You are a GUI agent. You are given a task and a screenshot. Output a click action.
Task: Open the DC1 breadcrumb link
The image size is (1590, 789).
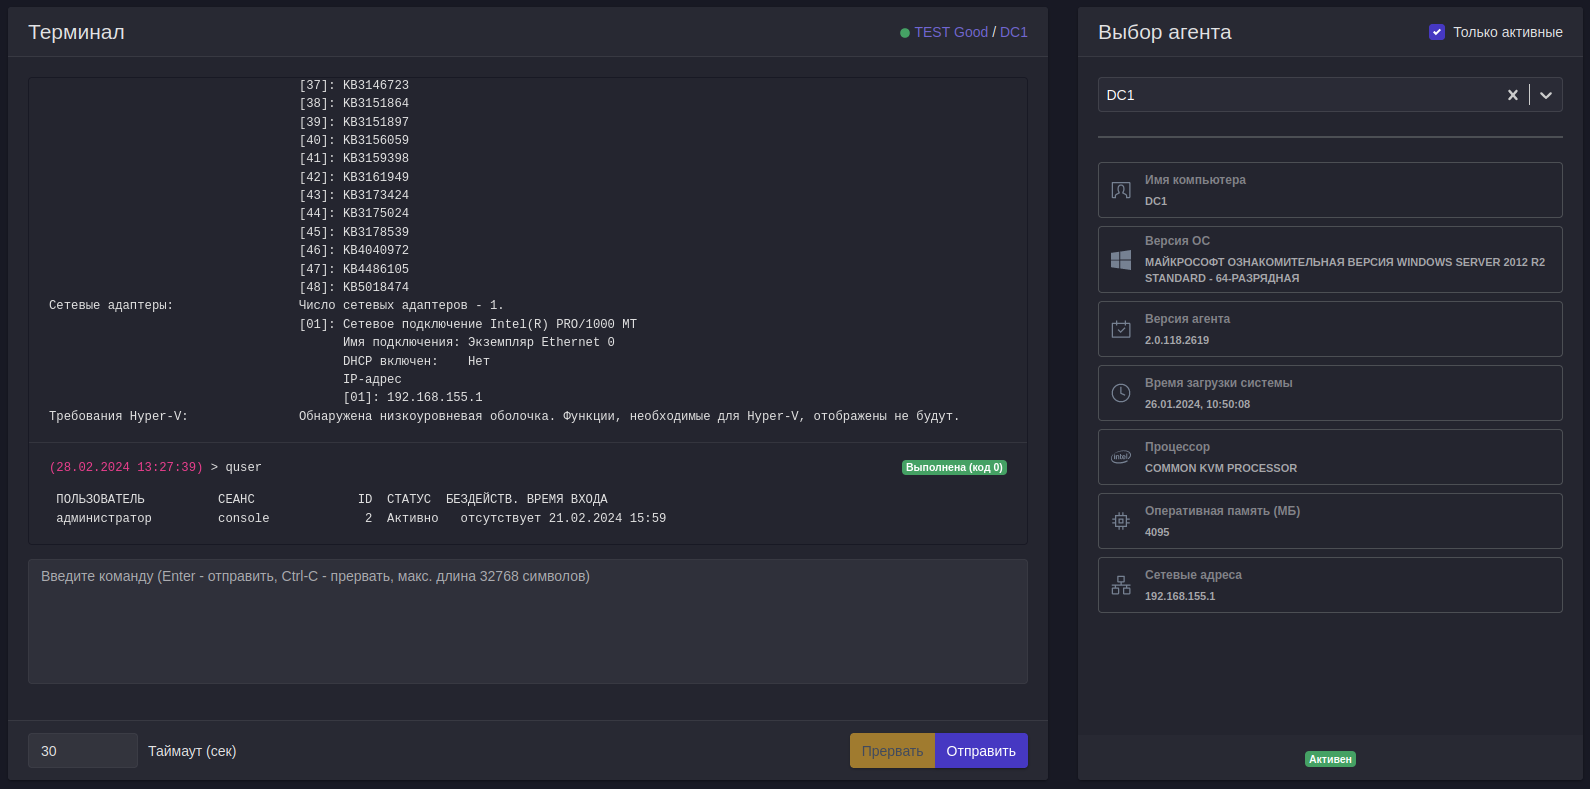tap(1014, 32)
